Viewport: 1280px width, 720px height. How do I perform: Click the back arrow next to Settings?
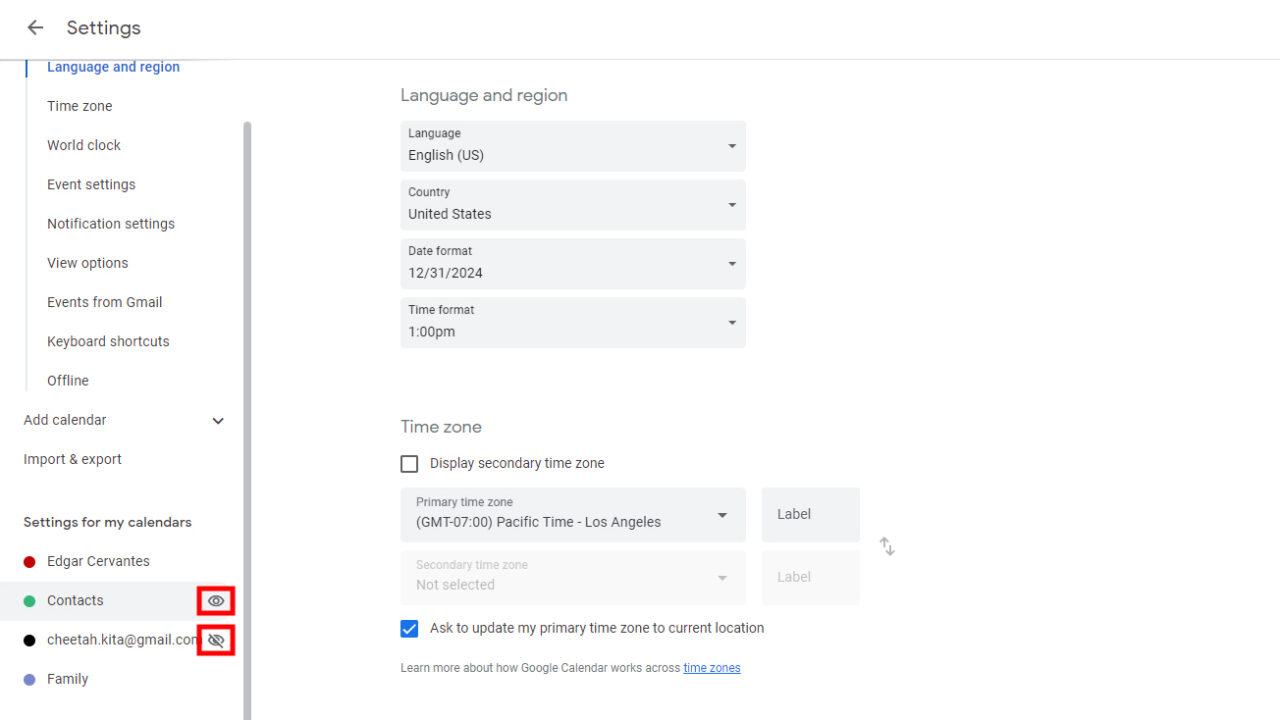[x=36, y=28]
